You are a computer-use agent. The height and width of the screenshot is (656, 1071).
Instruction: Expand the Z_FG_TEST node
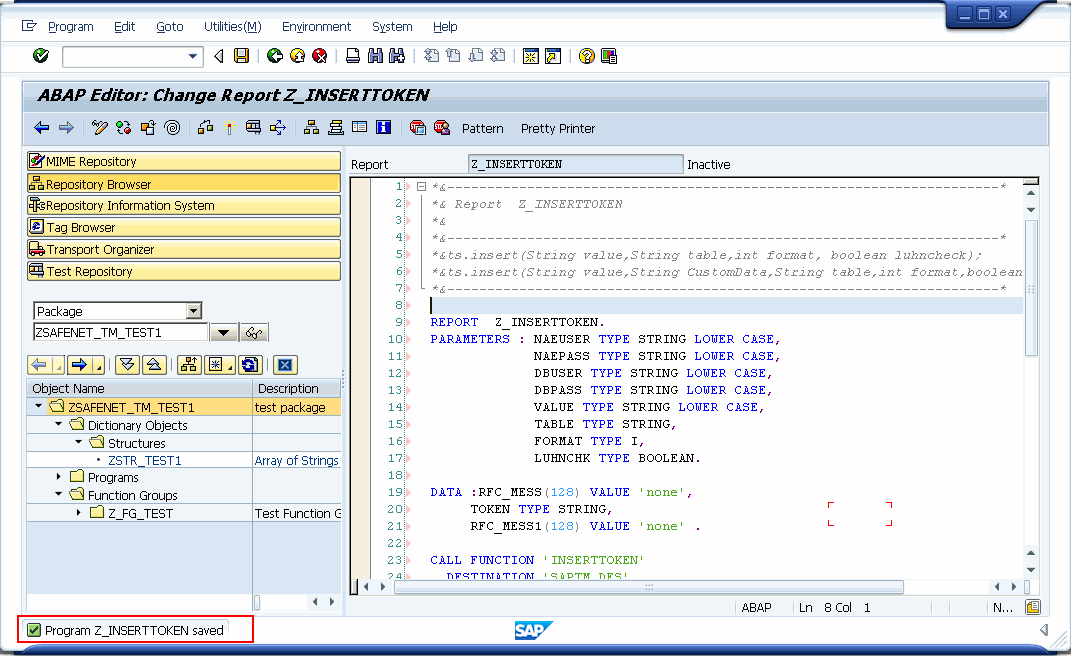click(79, 512)
